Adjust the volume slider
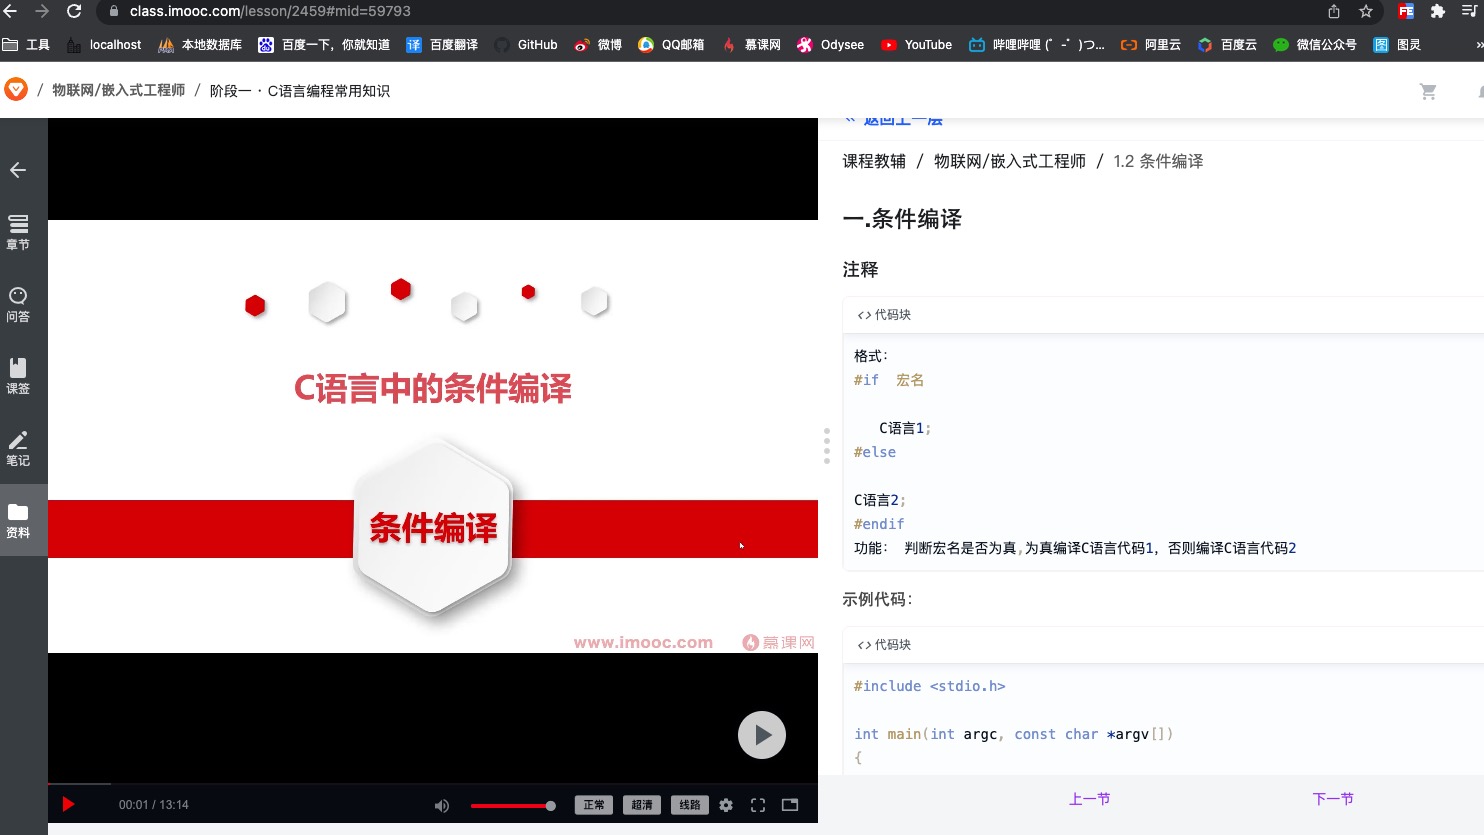This screenshot has height=835, width=1484. [x=513, y=805]
